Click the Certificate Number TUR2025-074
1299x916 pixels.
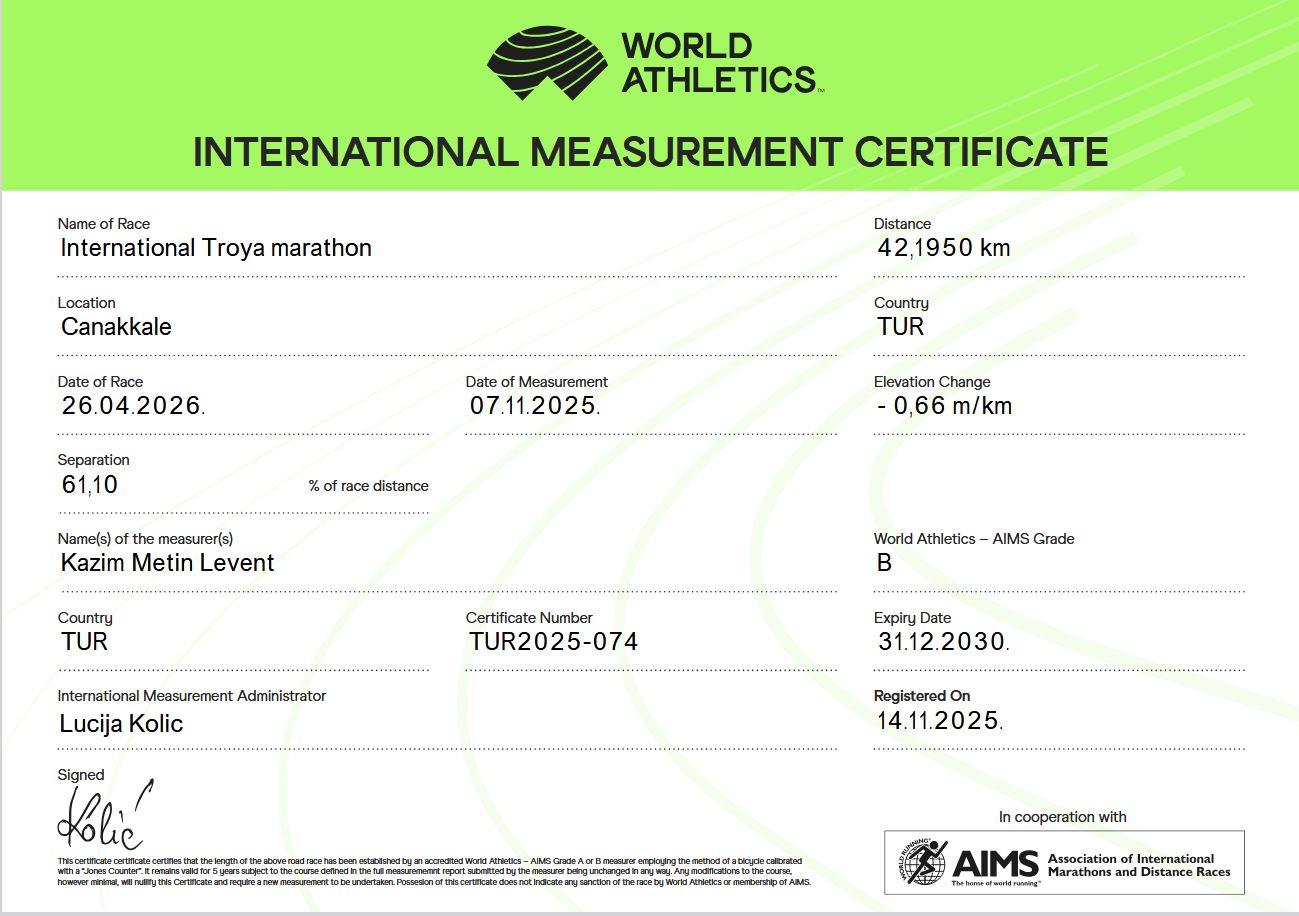tap(553, 642)
